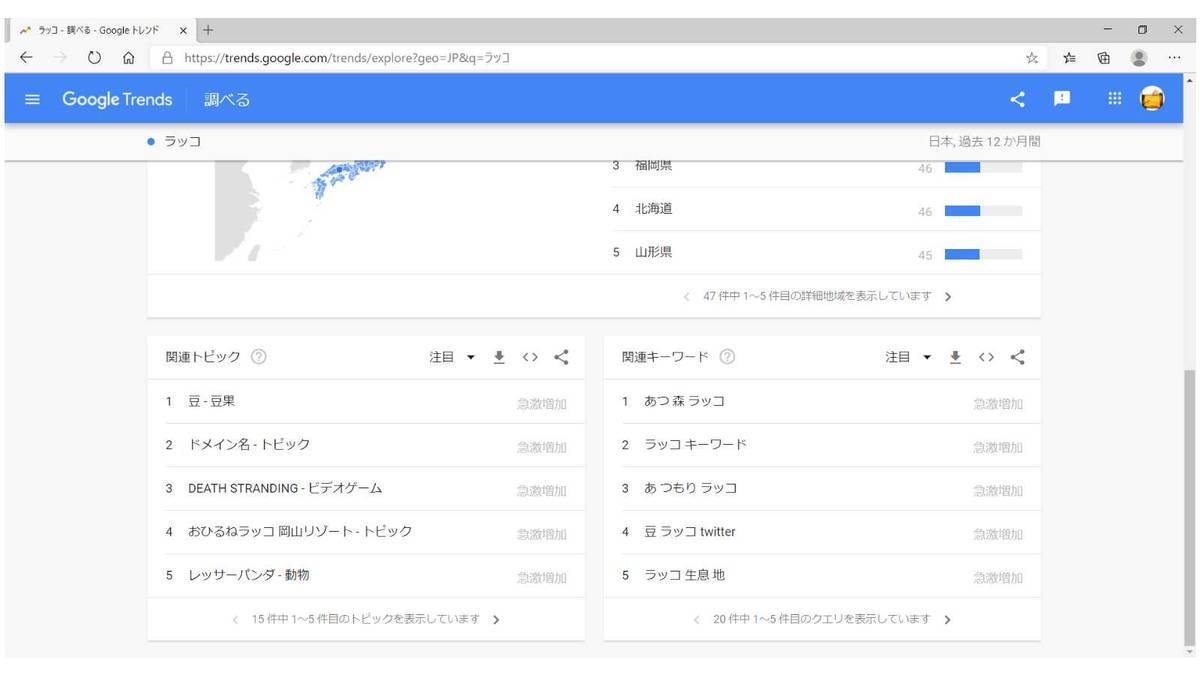Open query 豆 ラッコ twitter
Screen dimensions: 1200x675
(x=822, y=532)
